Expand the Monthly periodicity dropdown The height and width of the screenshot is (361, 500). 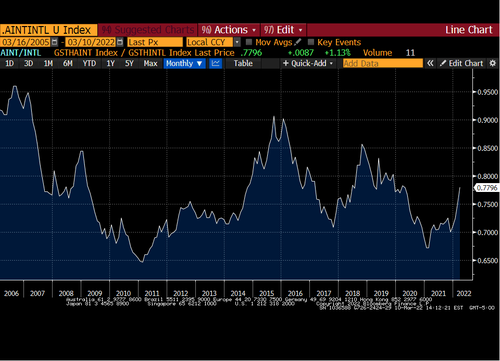[184, 63]
